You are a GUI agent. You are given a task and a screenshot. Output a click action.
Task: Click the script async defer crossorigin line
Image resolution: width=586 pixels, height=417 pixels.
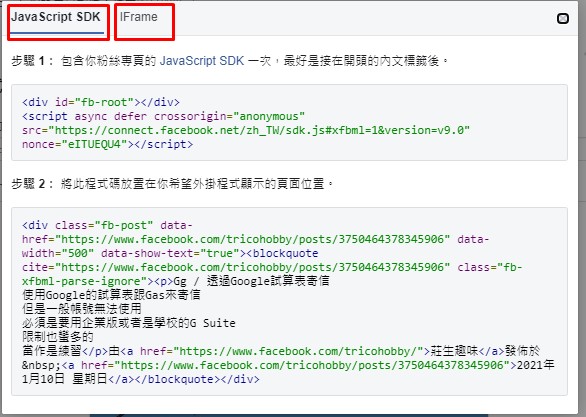pos(163,116)
